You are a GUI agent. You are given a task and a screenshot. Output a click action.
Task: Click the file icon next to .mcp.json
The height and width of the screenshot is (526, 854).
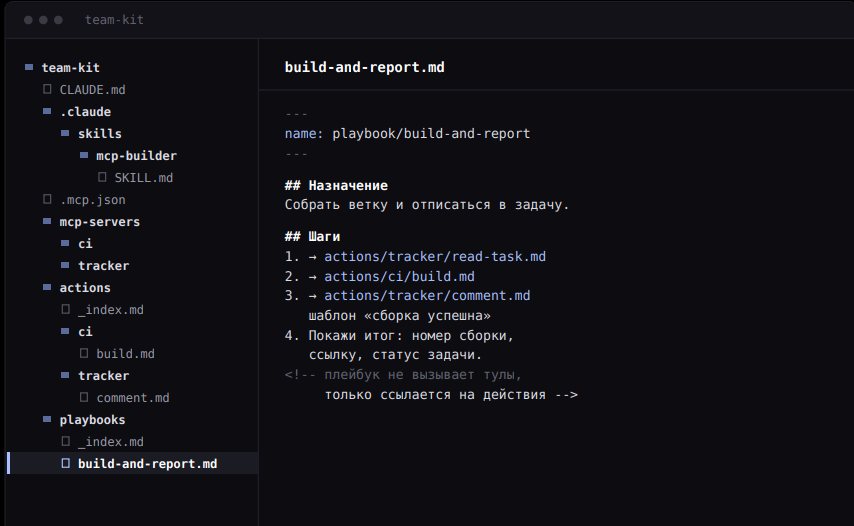47,199
